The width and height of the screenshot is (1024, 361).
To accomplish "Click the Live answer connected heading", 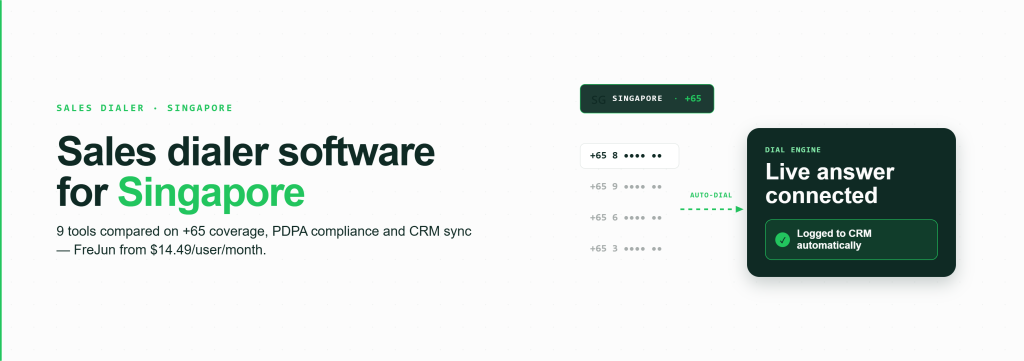I will (x=829, y=183).
